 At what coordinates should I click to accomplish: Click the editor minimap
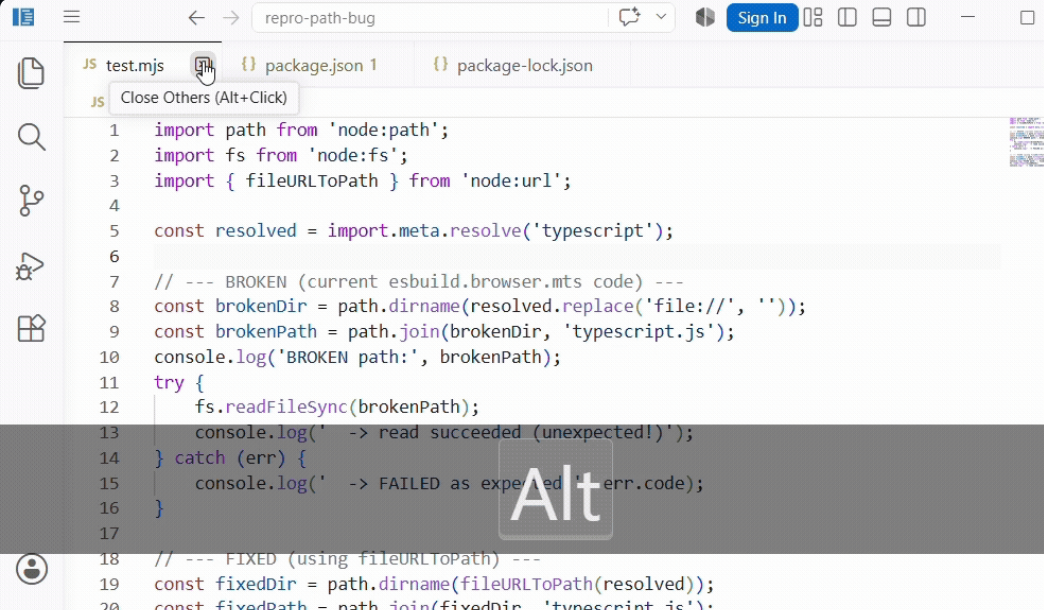click(x=1026, y=142)
